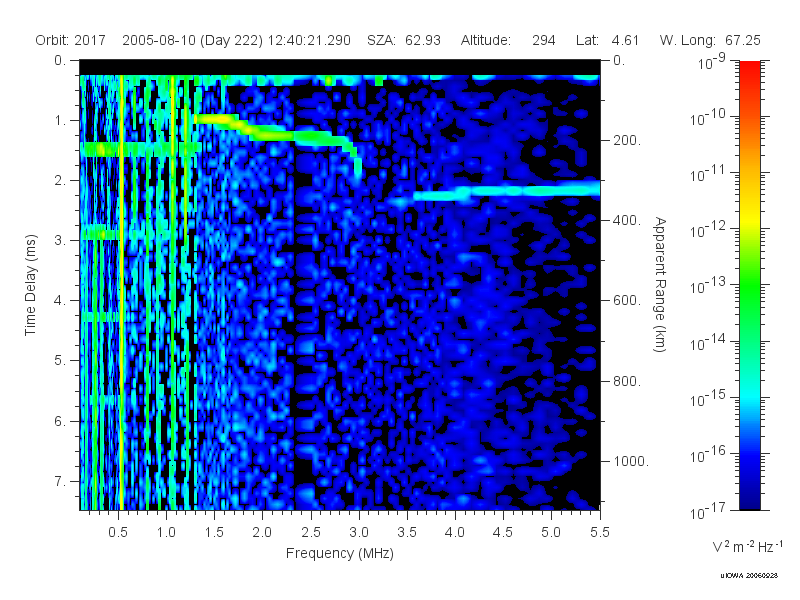800x600 pixels.
Task: Click the 600. apparent range tick label
Action: [x=627, y=301]
